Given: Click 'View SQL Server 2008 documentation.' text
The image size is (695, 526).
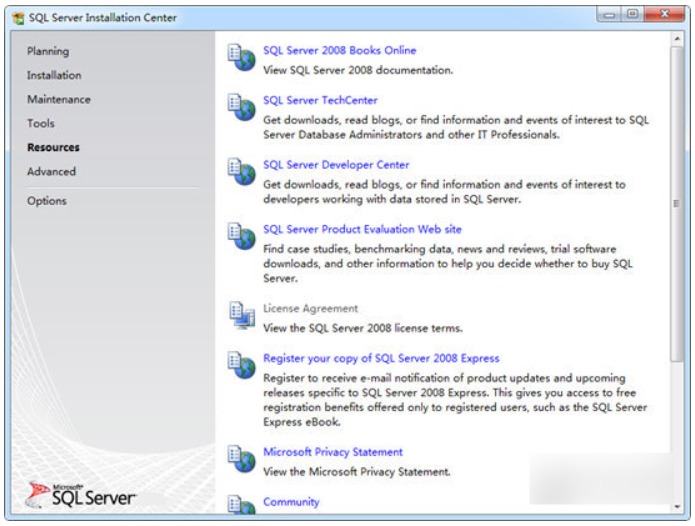Looking at the screenshot, I should click(x=358, y=70).
